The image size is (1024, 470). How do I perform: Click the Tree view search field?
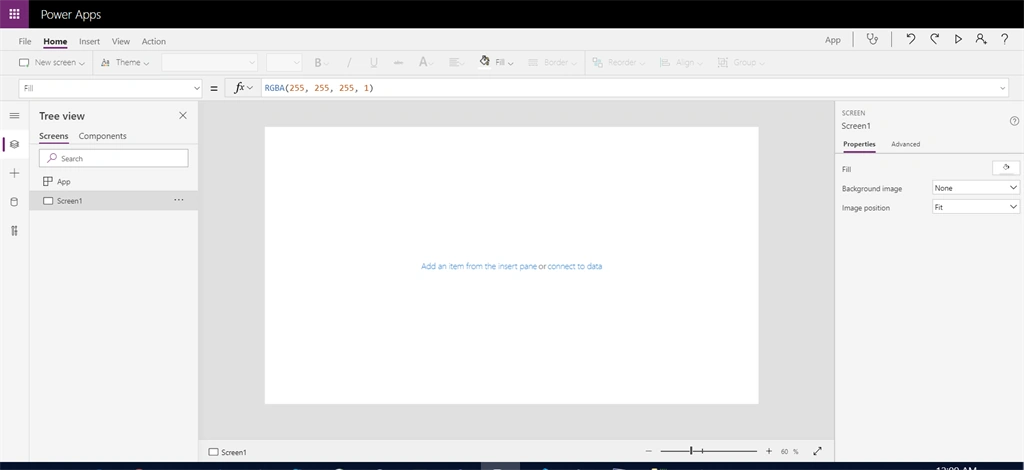point(114,158)
